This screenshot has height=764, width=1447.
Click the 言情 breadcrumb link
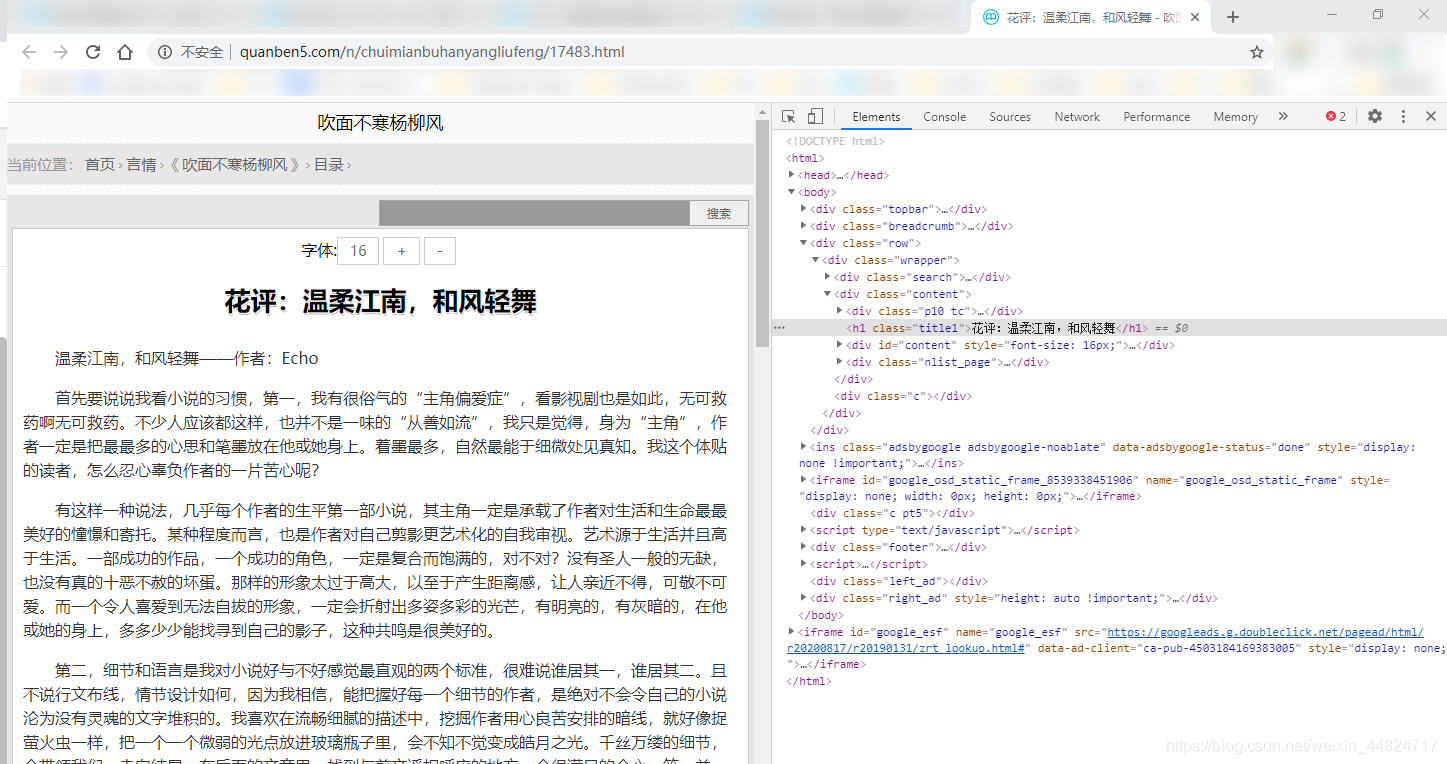(141, 165)
